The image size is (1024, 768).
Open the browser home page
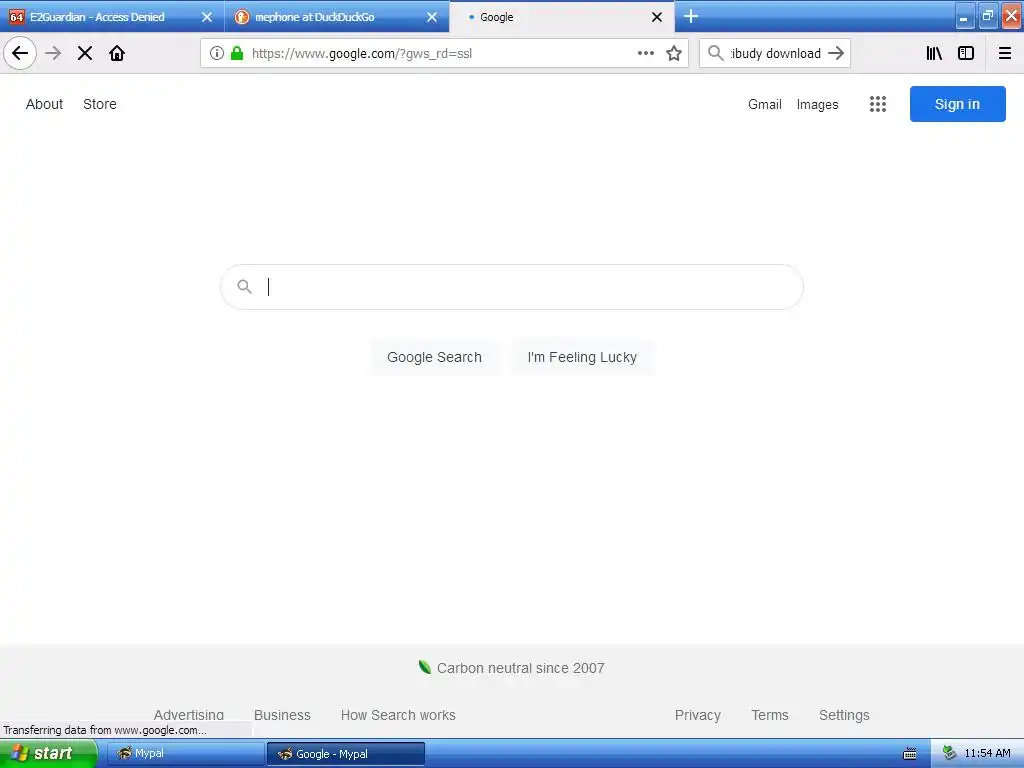117,53
